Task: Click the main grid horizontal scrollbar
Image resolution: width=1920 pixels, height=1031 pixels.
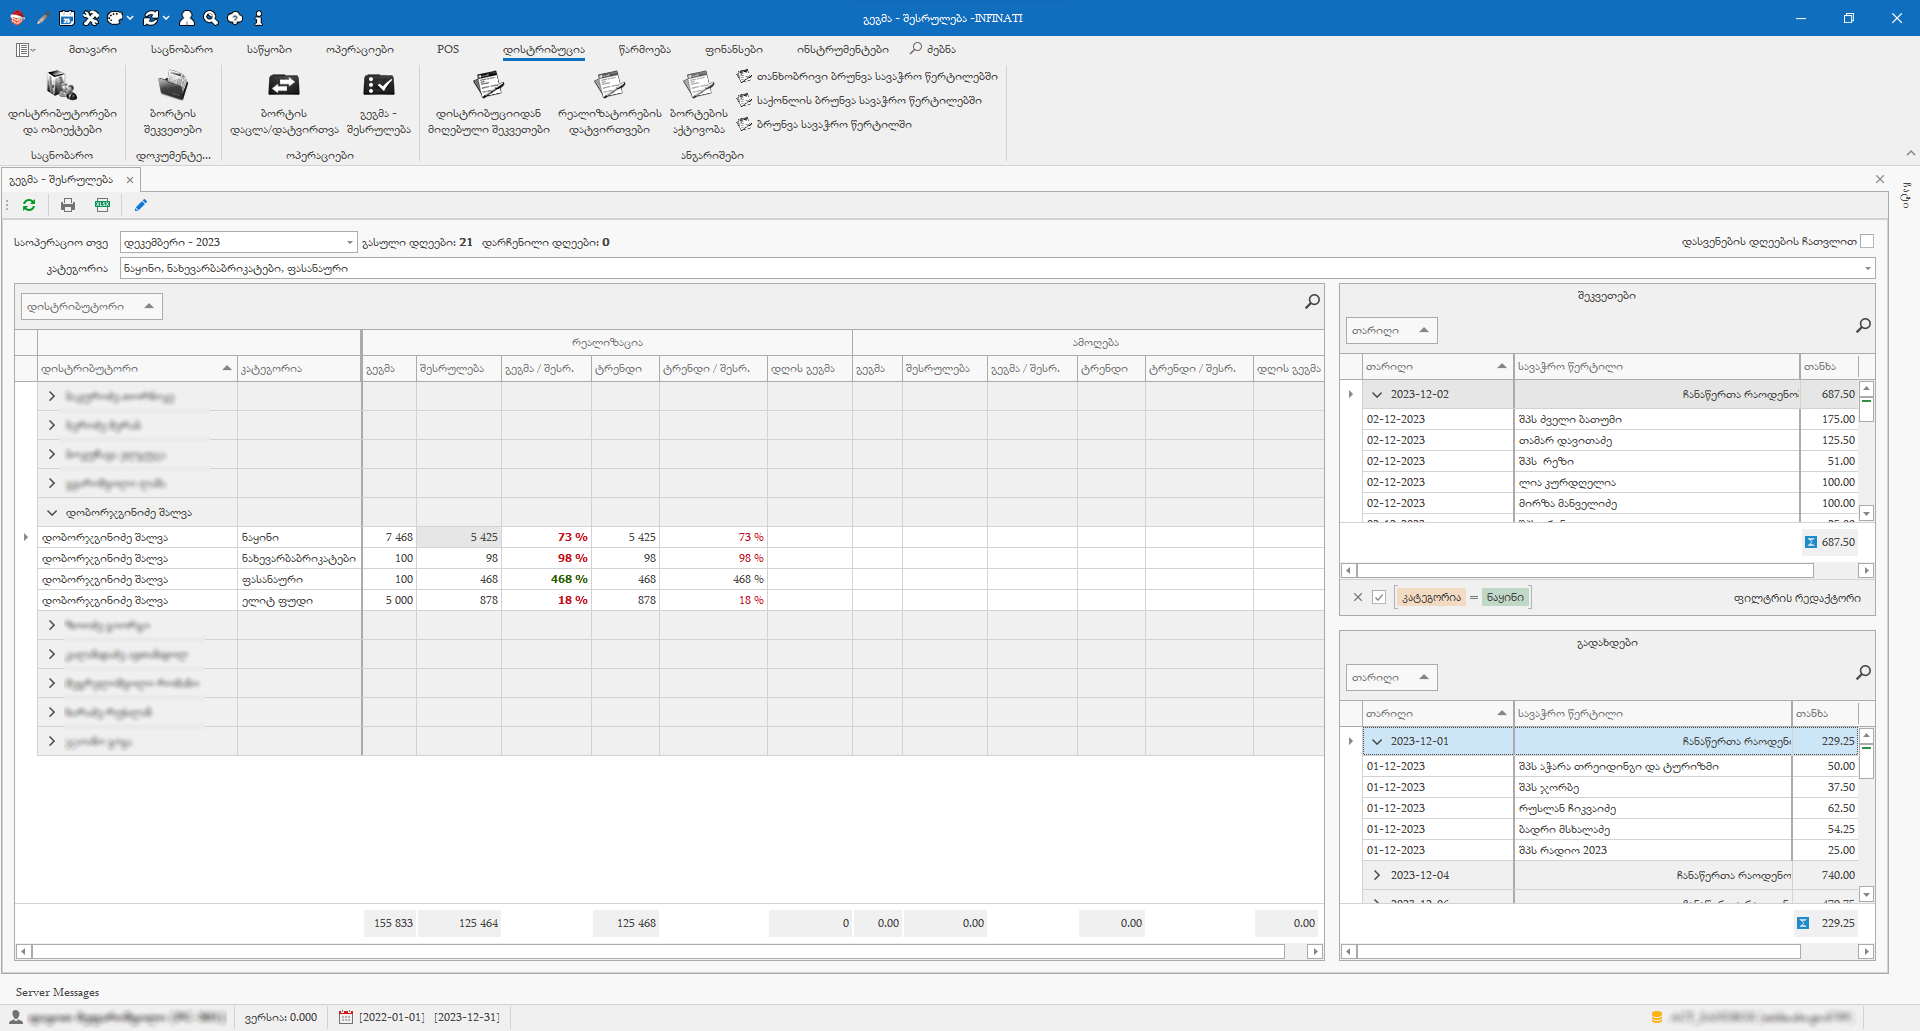Action: (660, 951)
